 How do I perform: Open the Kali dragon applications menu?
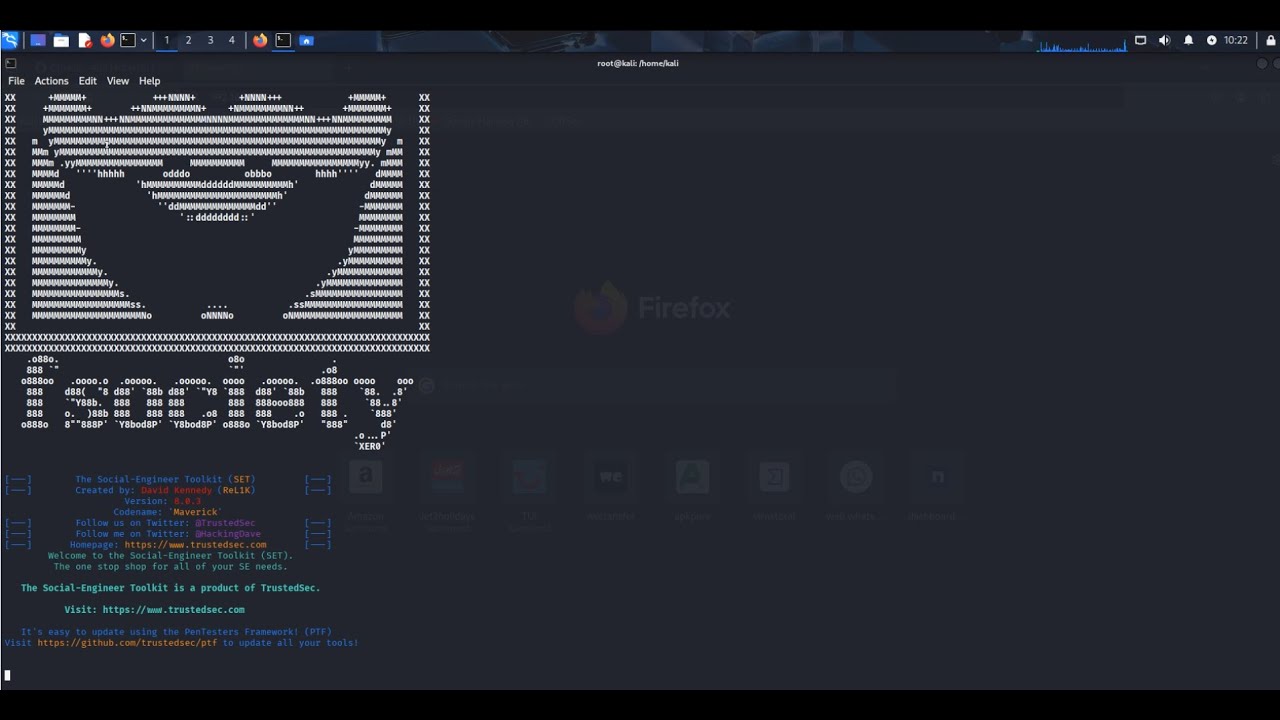(x=9, y=40)
